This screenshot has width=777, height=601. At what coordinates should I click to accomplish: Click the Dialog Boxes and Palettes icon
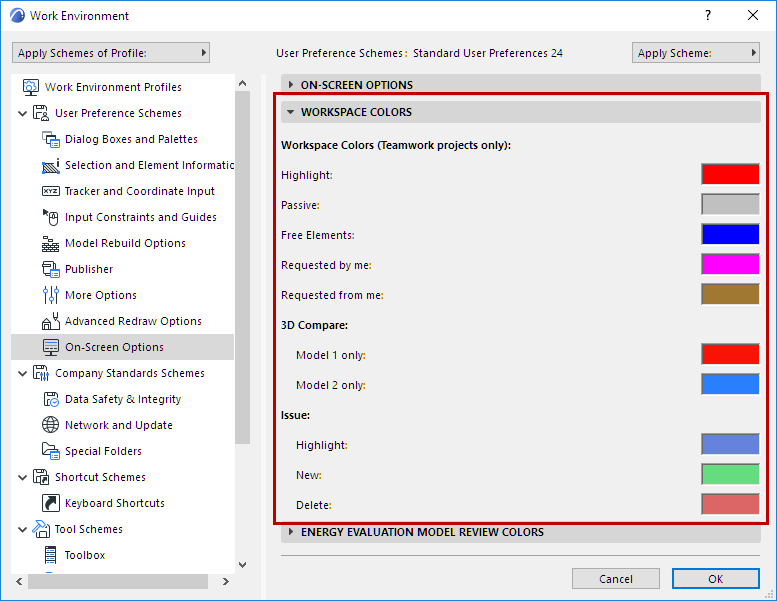click(51, 139)
